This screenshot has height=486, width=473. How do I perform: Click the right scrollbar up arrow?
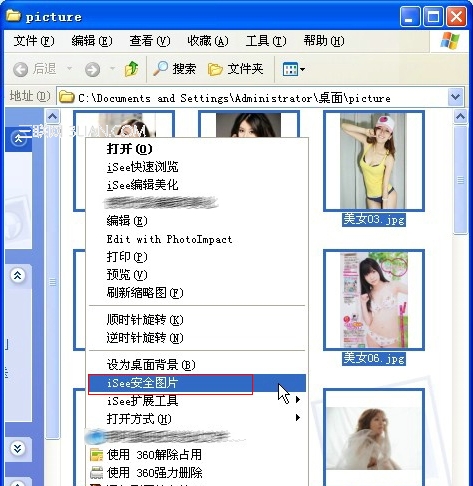click(x=460, y=117)
